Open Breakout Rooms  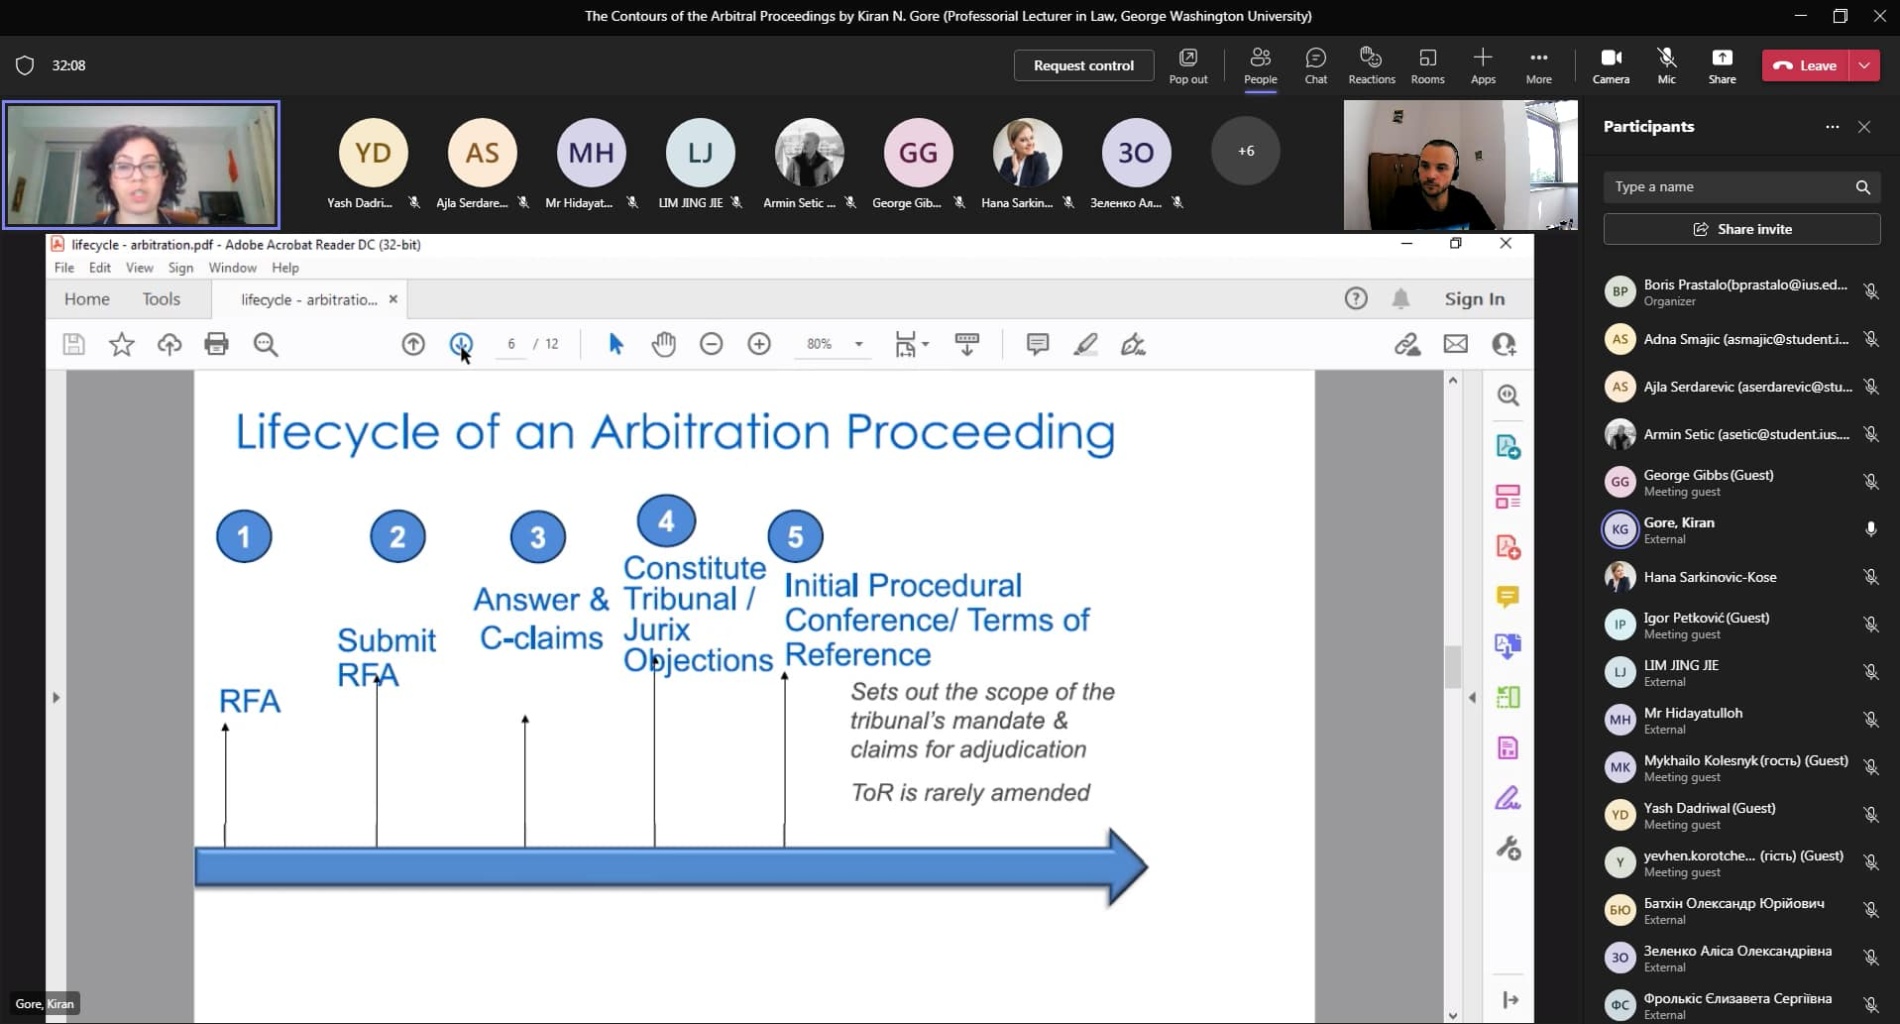pos(1427,65)
